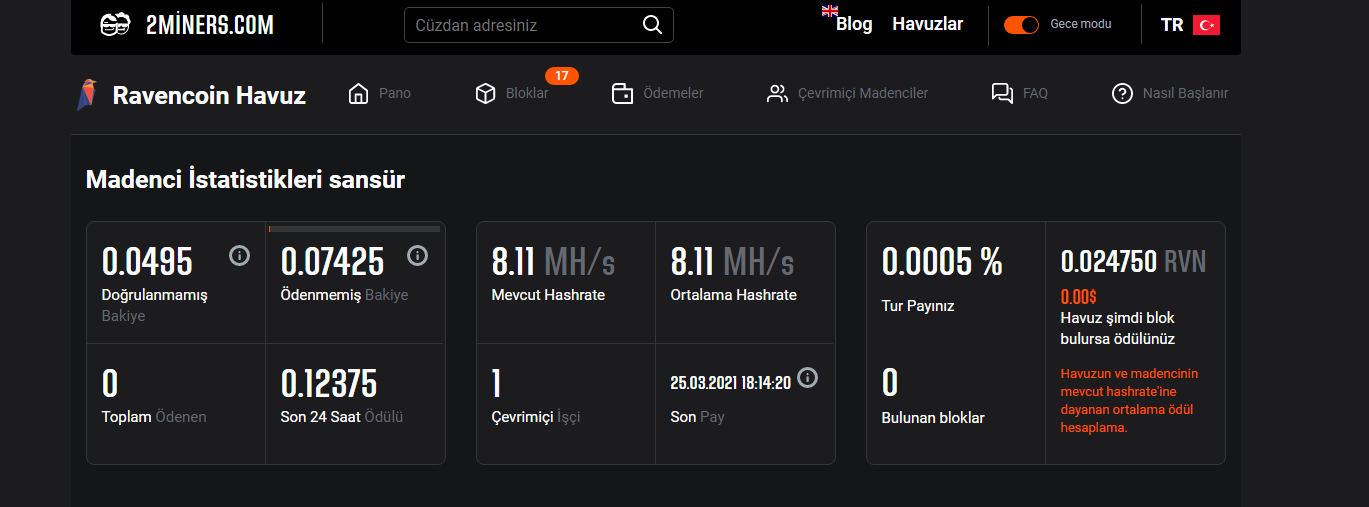Open the Bloklar tab
The width and height of the screenshot is (1369, 507).
512,94
